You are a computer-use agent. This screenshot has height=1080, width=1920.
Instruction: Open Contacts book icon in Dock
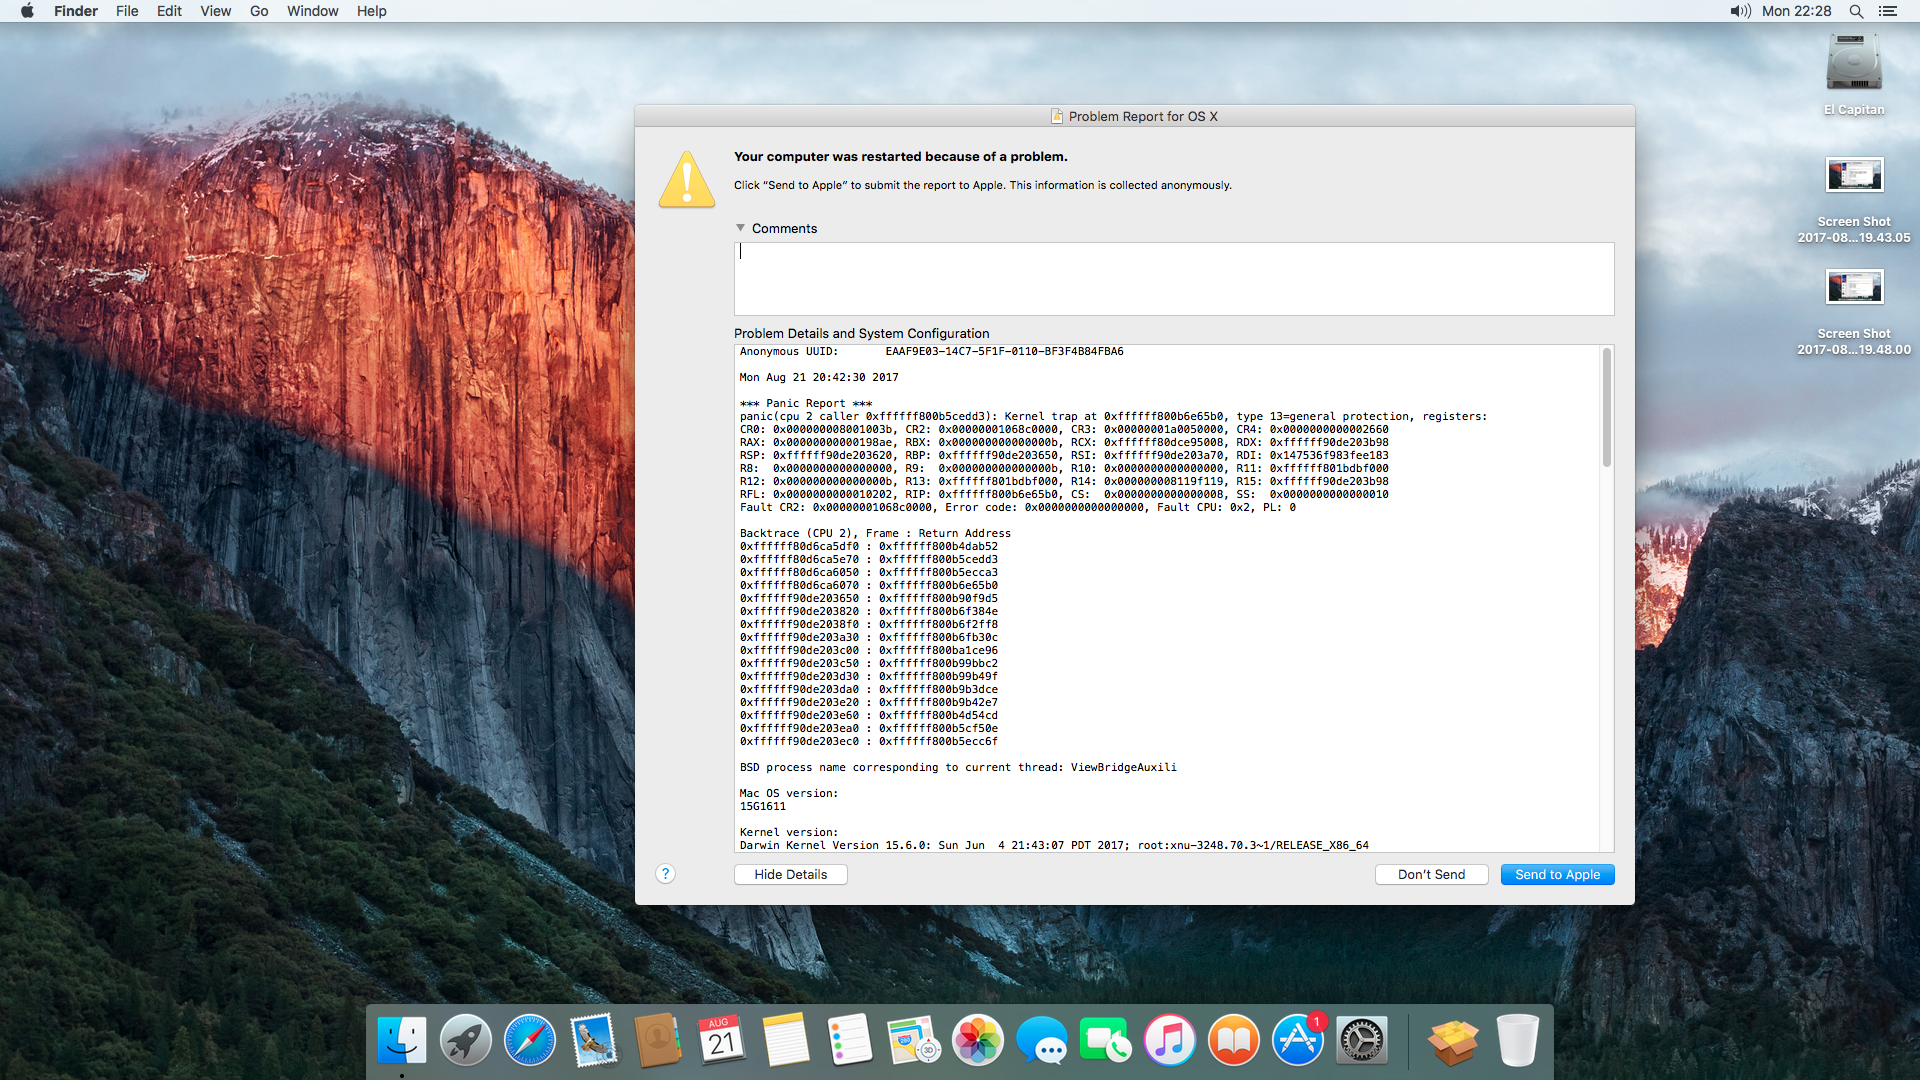coord(658,1040)
